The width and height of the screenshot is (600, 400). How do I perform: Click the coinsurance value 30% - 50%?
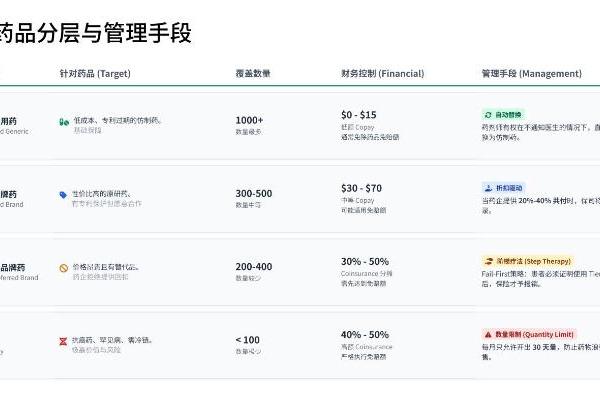[365, 261]
